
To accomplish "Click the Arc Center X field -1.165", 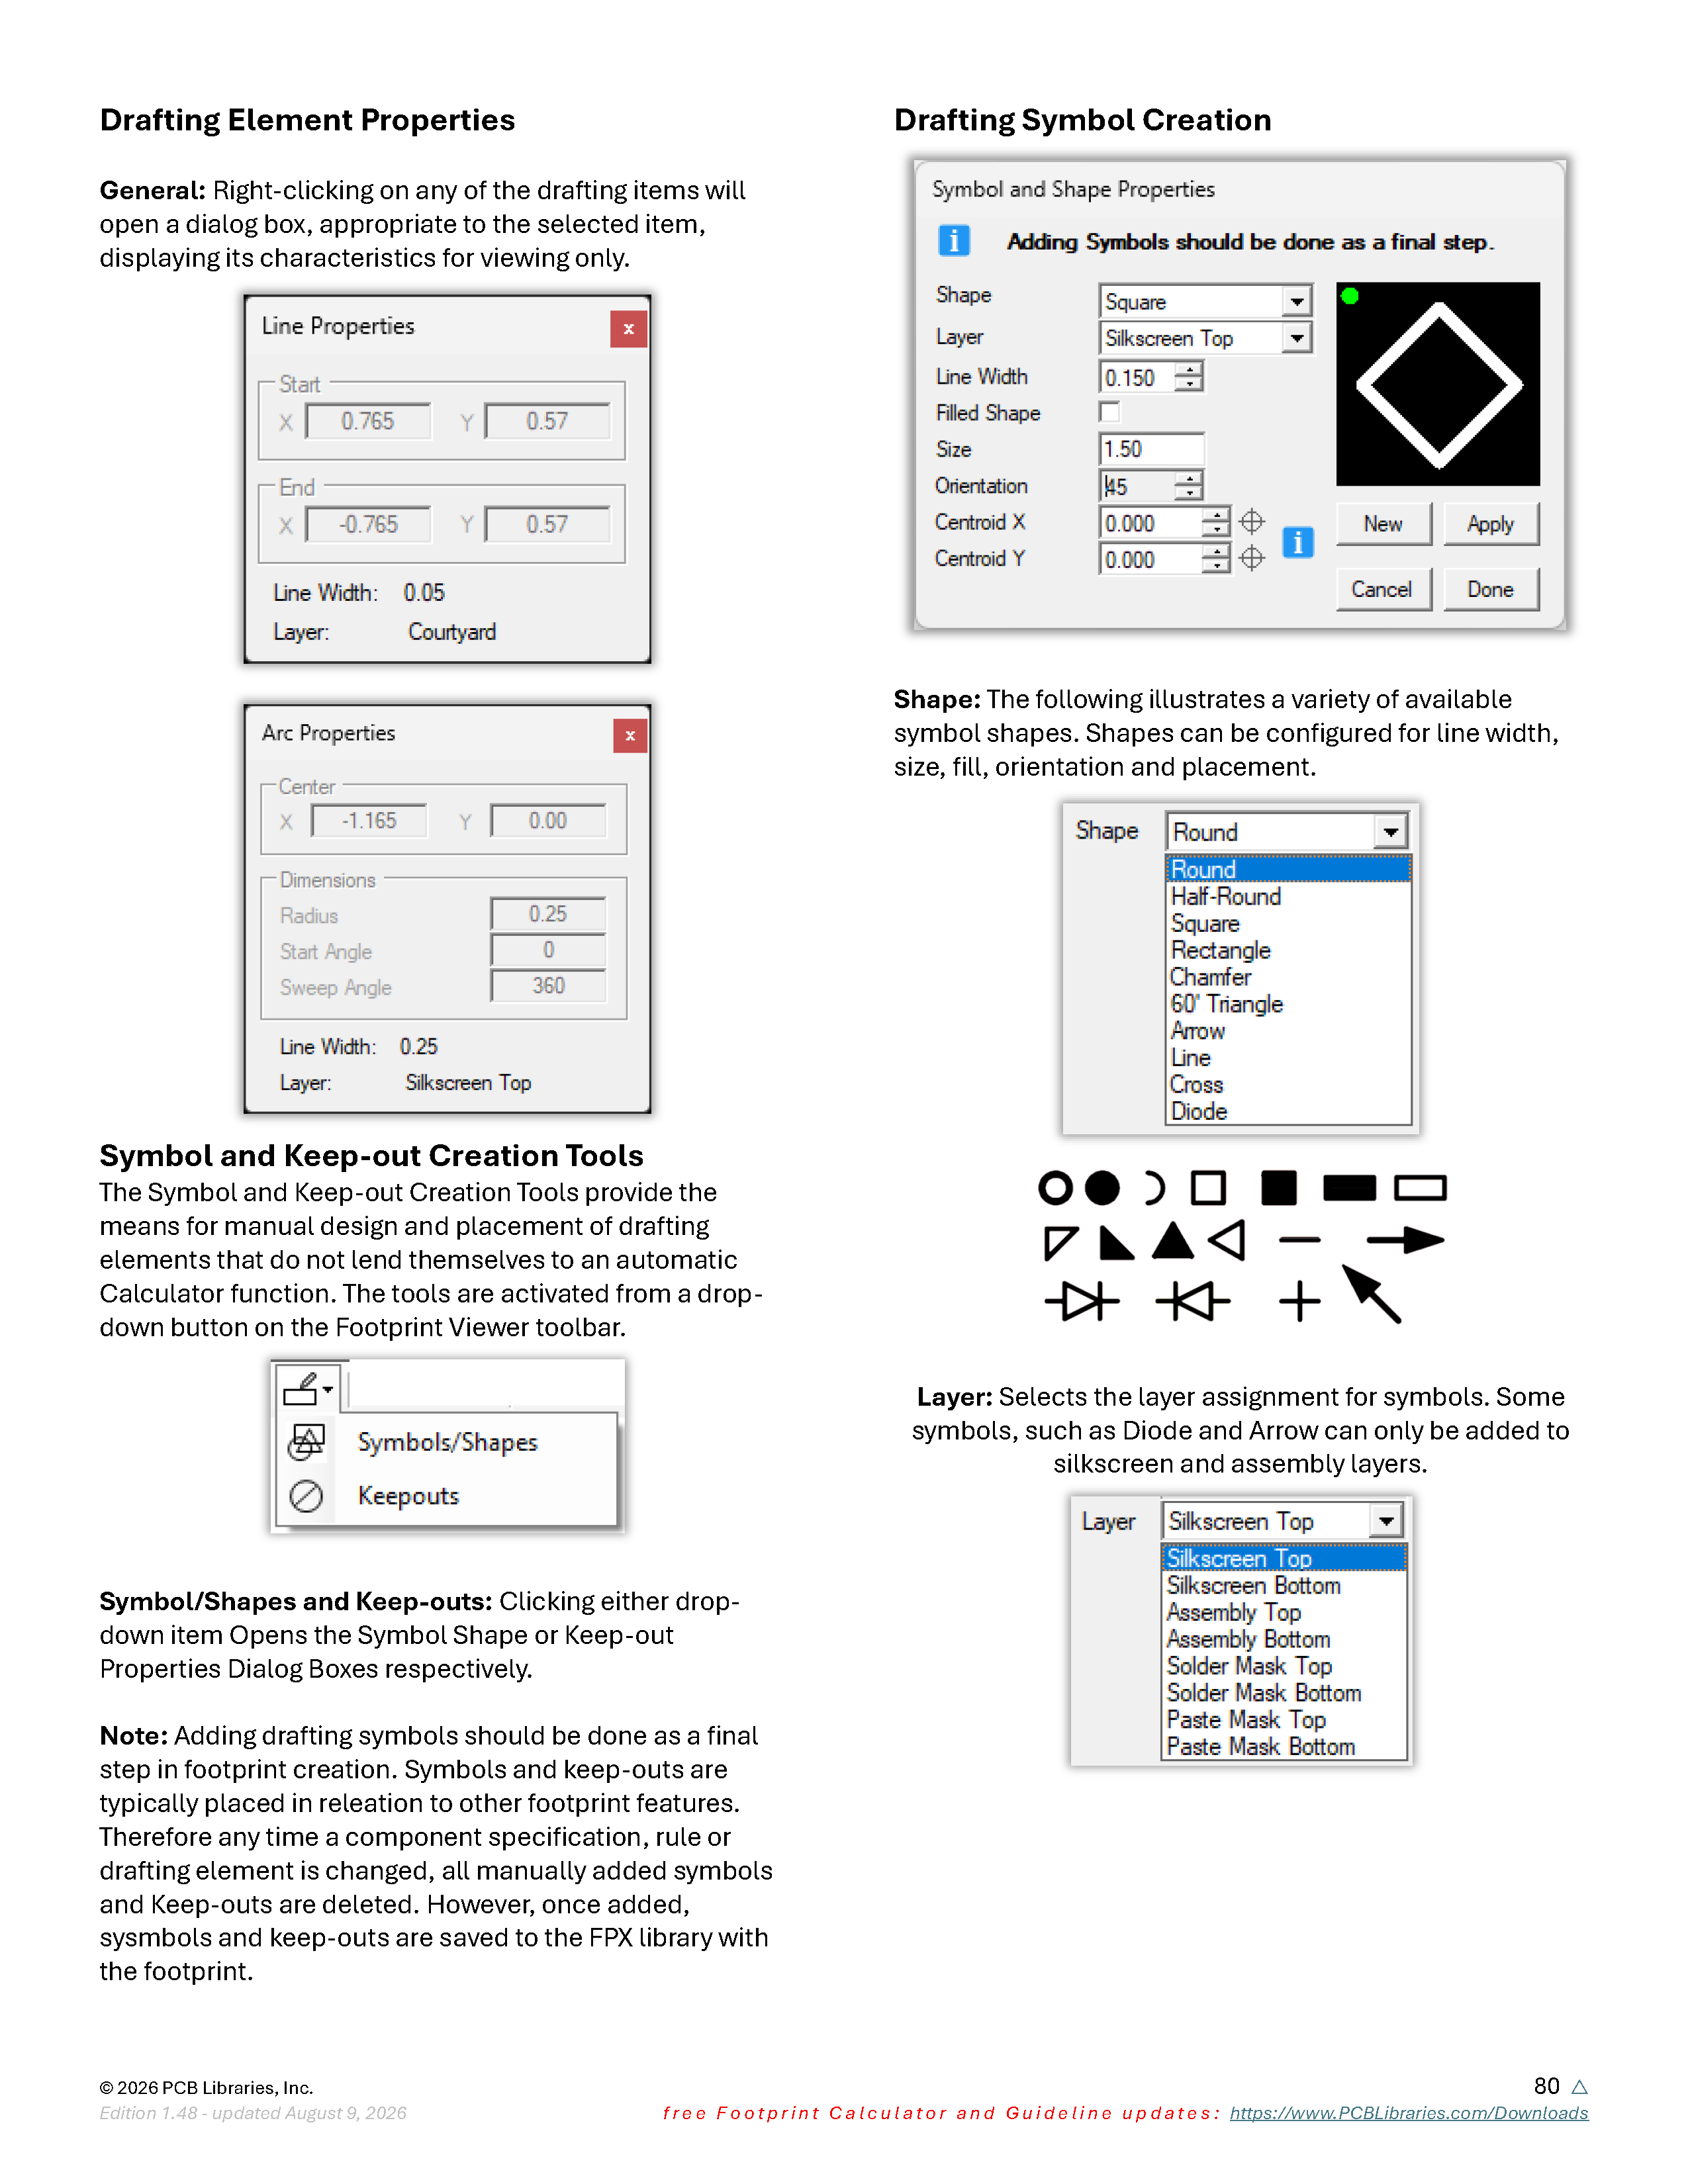I will click(369, 821).
